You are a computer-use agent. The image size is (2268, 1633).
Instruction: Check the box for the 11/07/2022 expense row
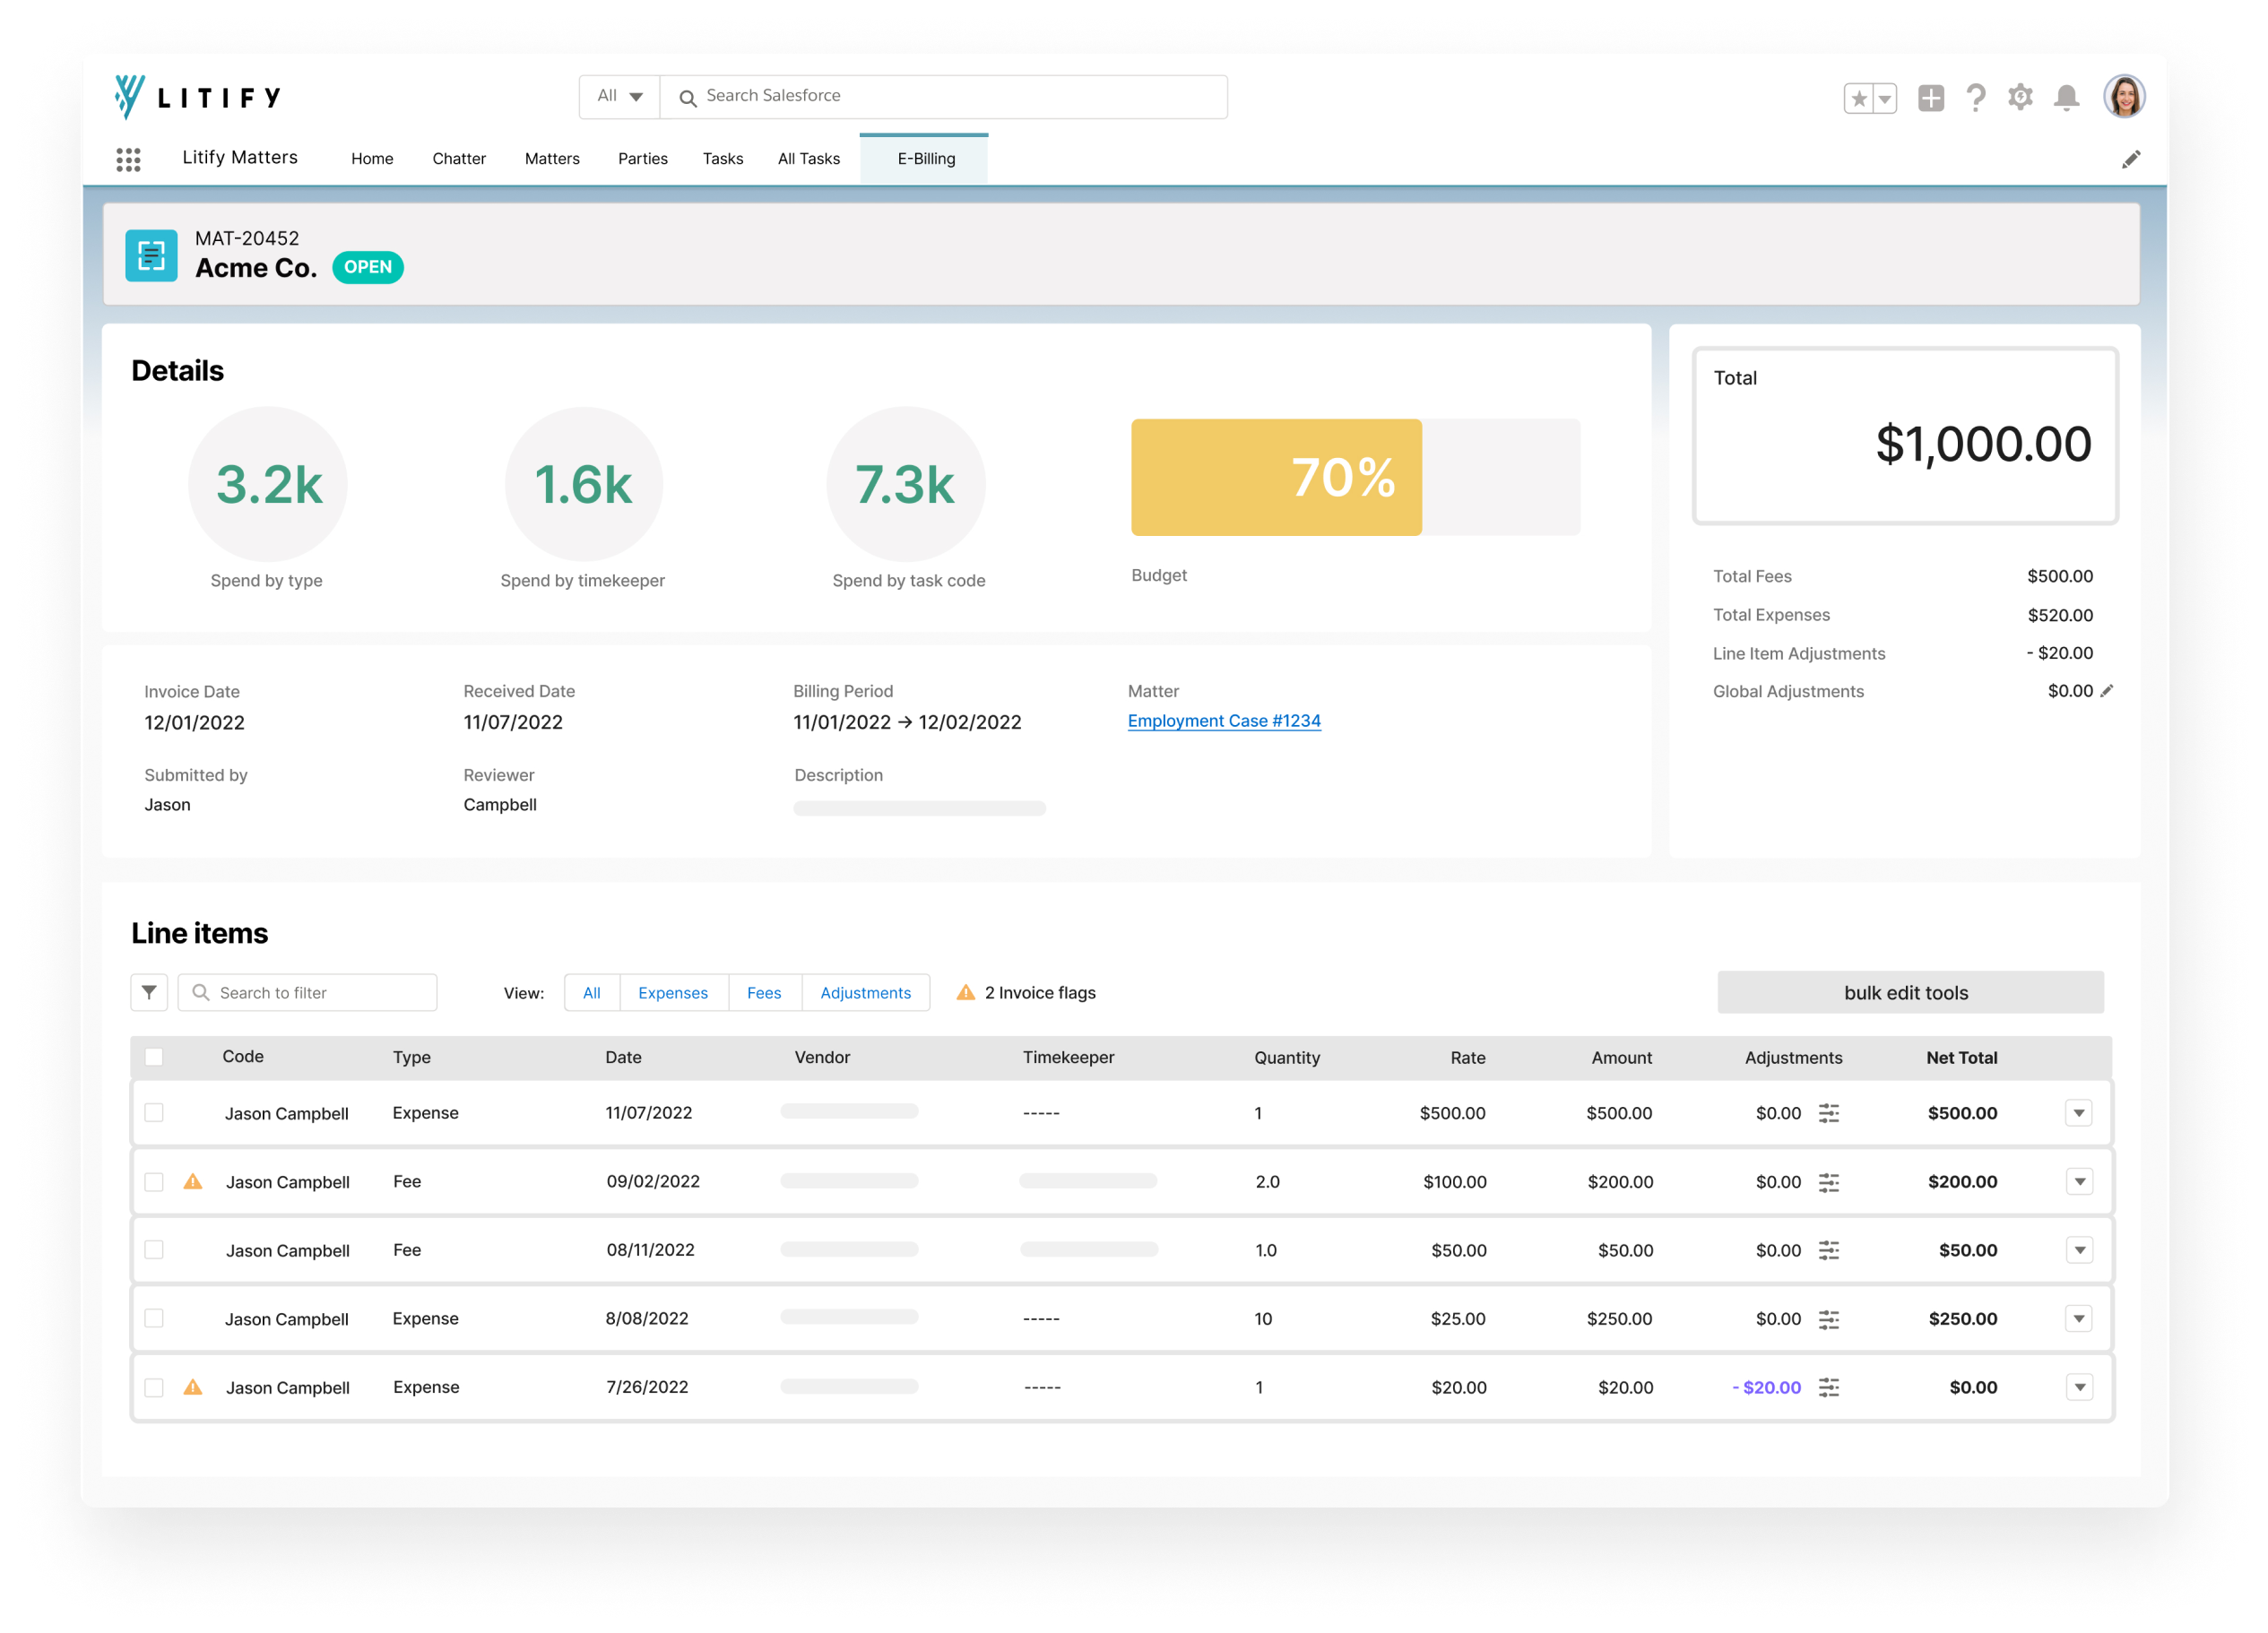[154, 1113]
